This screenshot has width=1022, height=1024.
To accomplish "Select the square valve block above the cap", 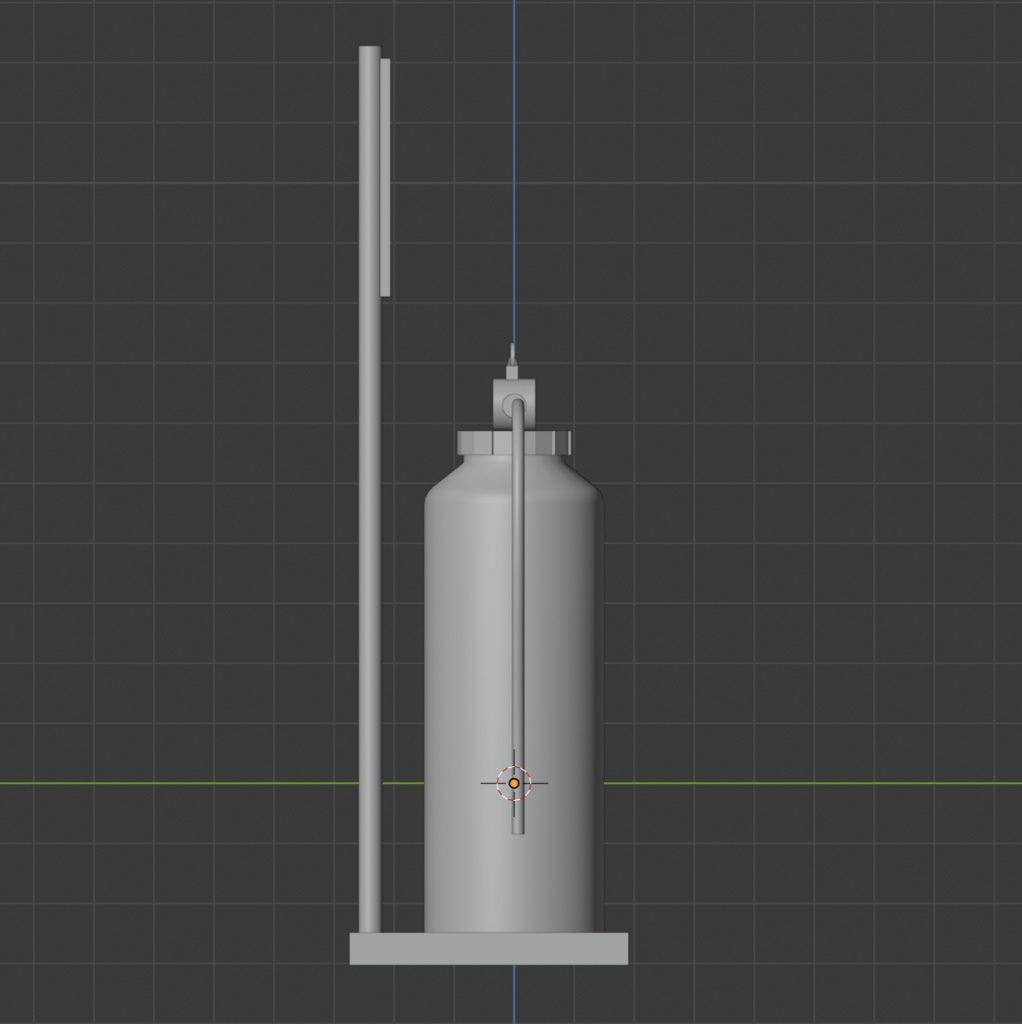I will coord(514,404).
